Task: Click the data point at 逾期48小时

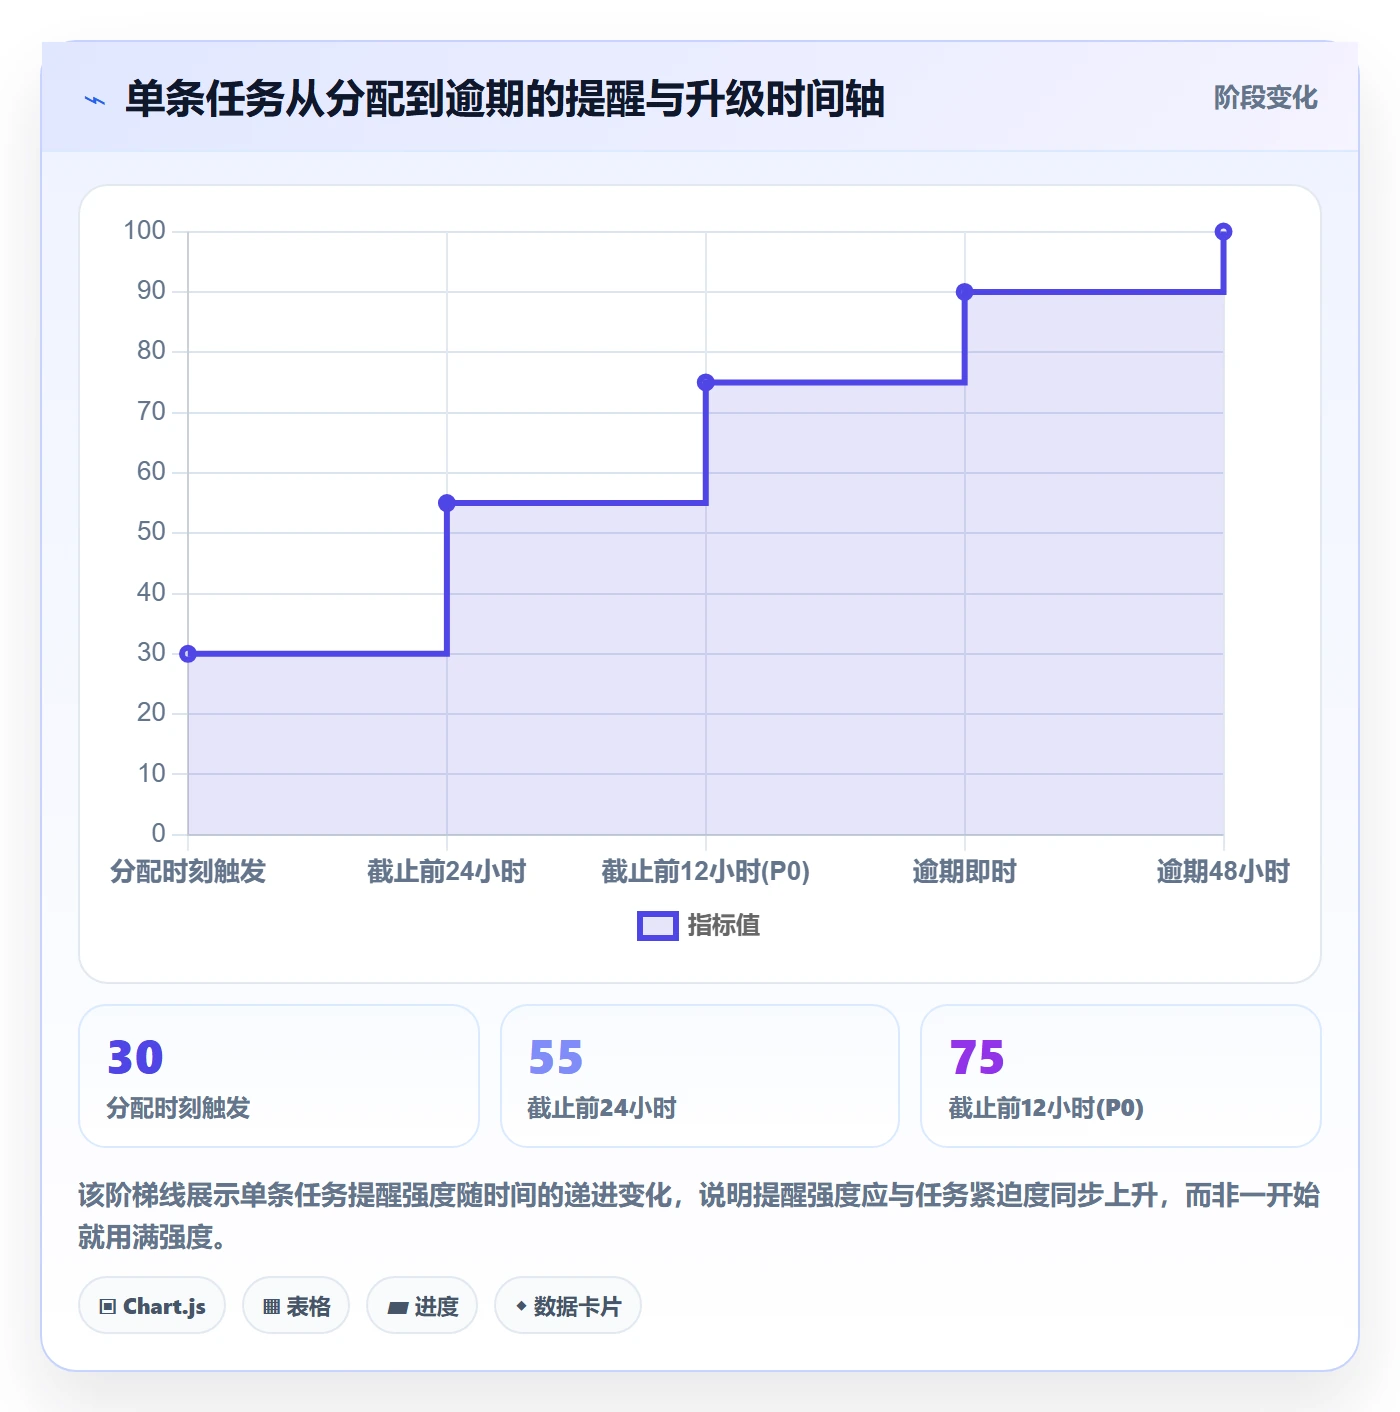Action: coord(1223,232)
